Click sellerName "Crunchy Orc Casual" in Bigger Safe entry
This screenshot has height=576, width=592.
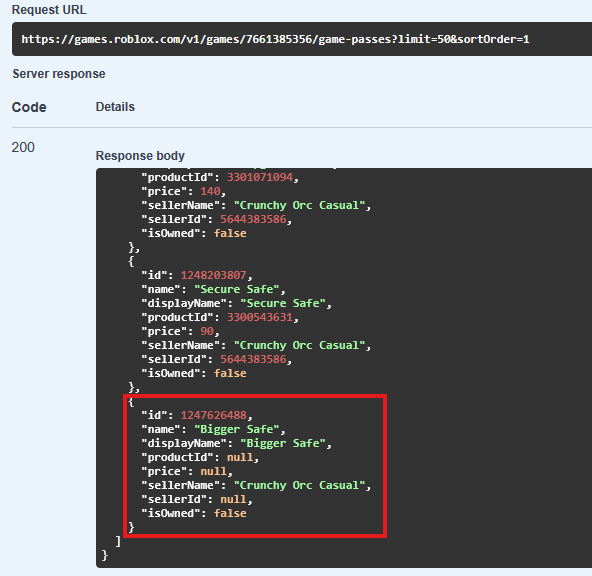click(x=299, y=485)
